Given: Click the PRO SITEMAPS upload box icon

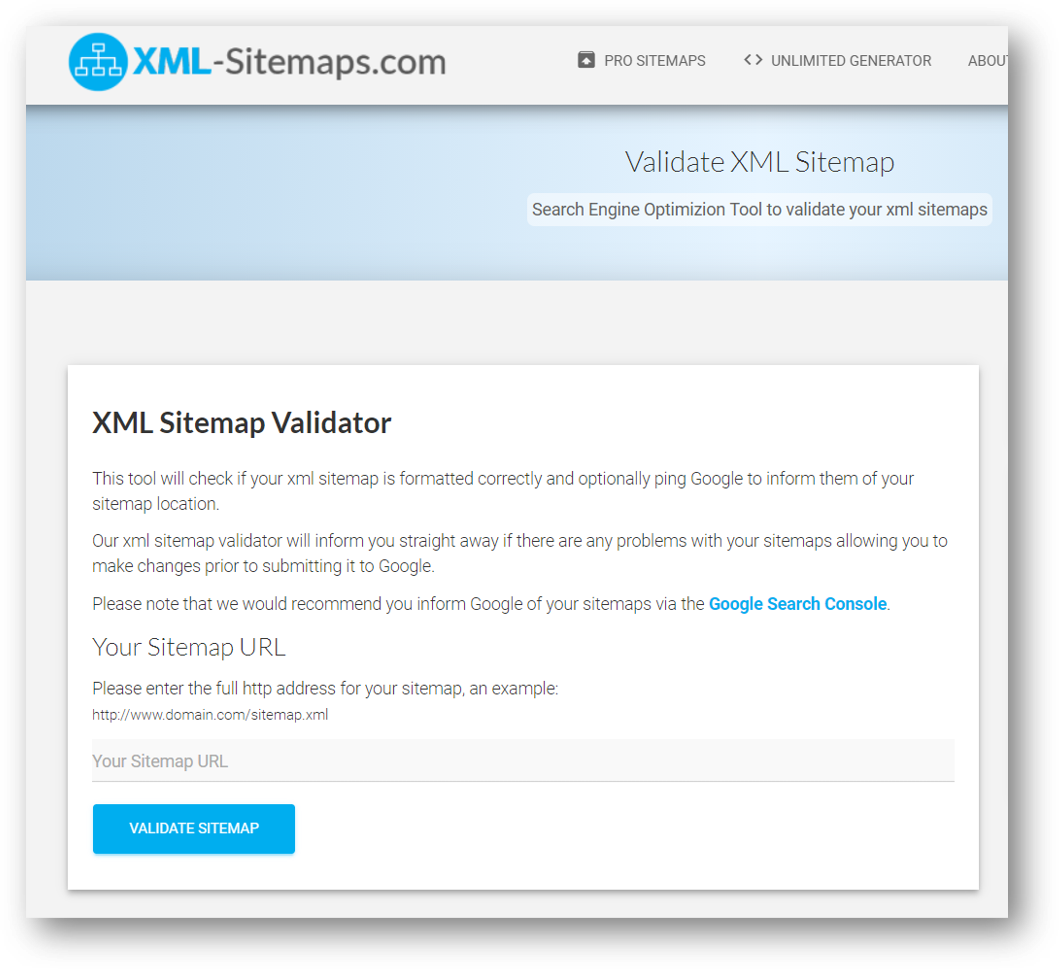Looking at the screenshot, I should [586, 60].
